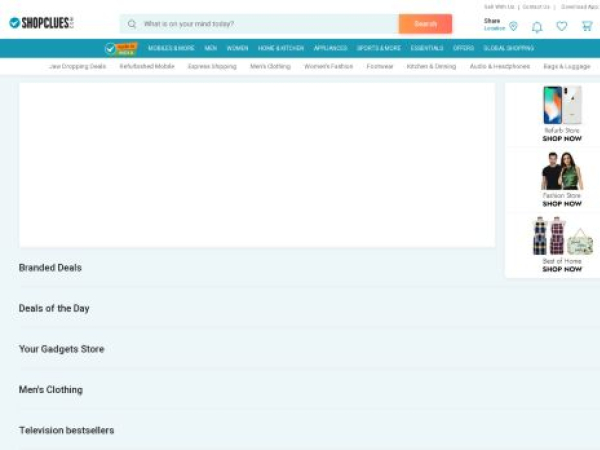The image size is (600, 450).
Task: Click the Deals of the Day heading
Action: coord(54,308)
